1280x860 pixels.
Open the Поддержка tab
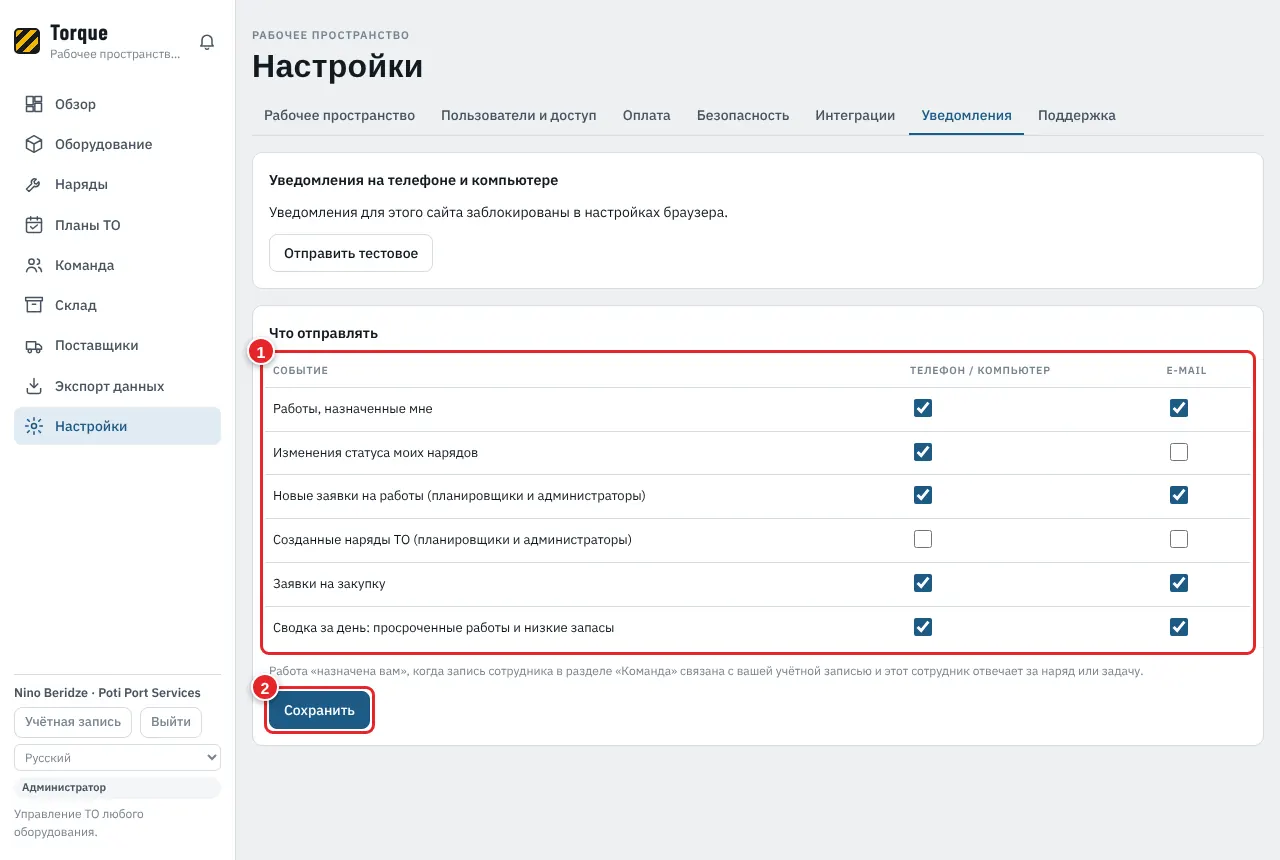tap(1077, 115)
